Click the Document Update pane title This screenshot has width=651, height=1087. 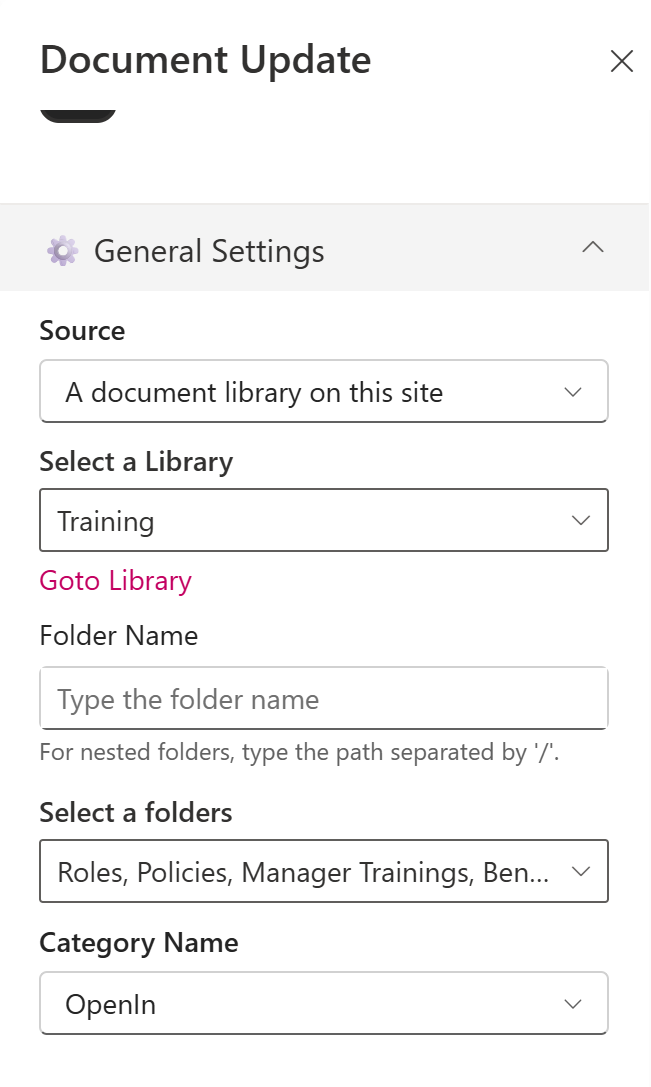coord(204,60)
